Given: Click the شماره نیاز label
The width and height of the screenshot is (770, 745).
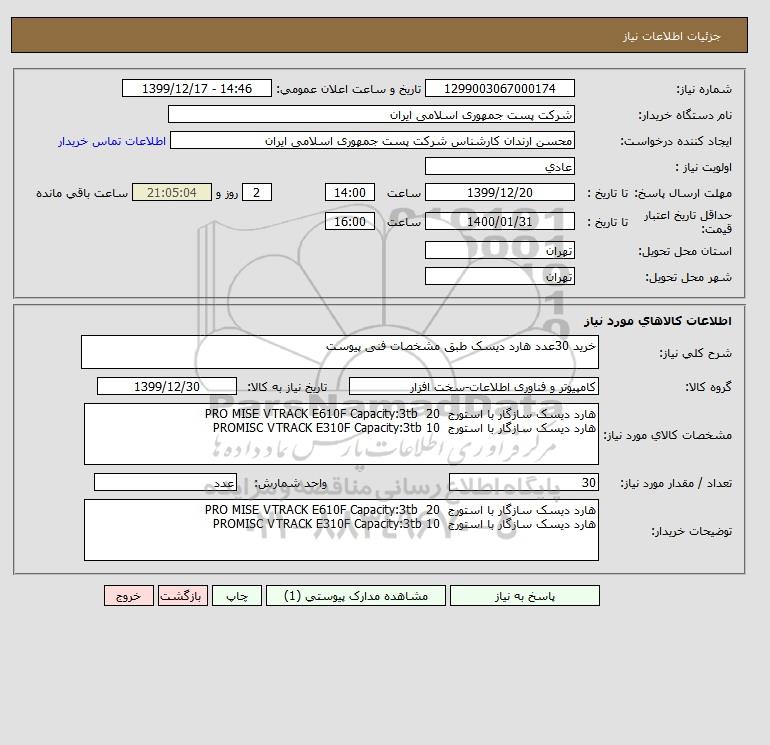Looking at the screenshot, I should tap(704, 89).
